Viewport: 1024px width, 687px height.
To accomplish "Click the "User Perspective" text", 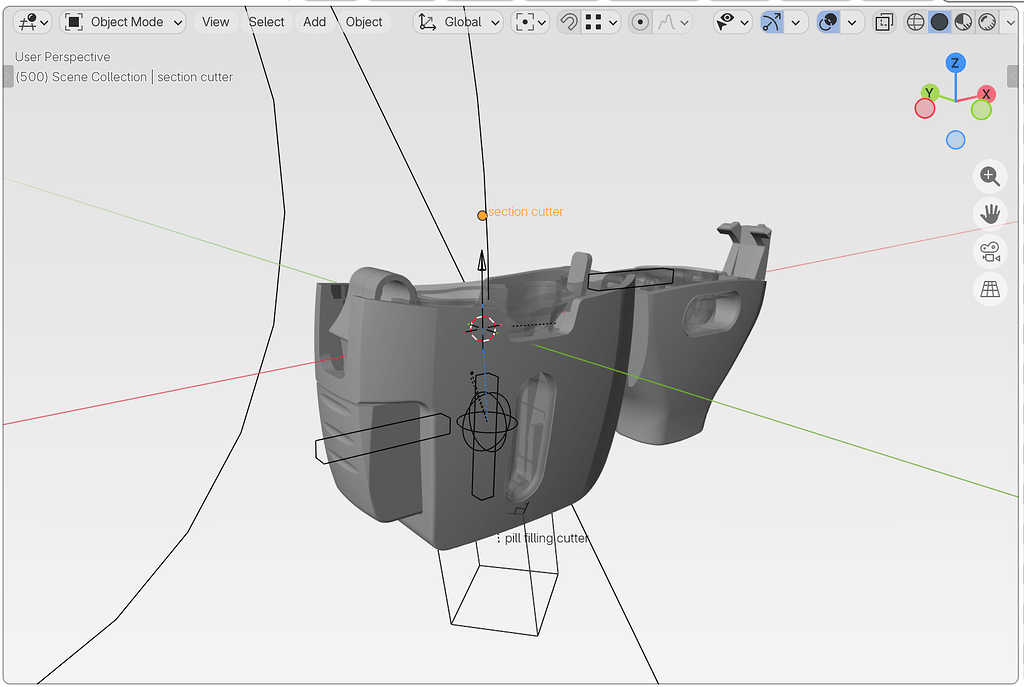I will pyautogui.click(x=63, y=57).
